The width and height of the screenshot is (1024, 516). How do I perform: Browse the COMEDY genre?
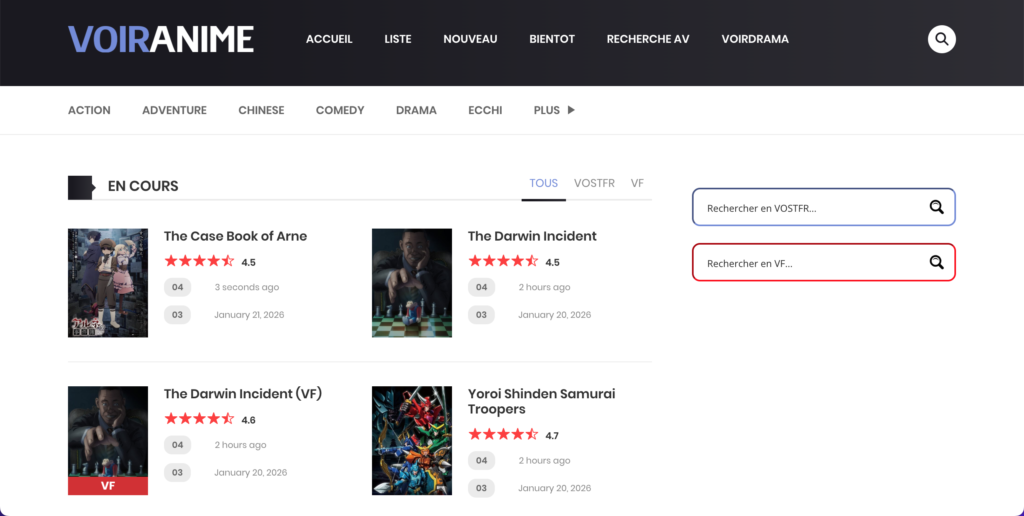click(340, 110)
